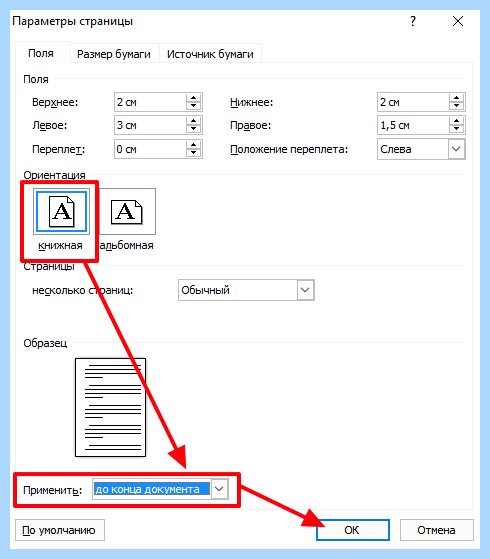Click the Правое margin value field
The width and height of the screenshot is (490, 559).
coord(414,125)
